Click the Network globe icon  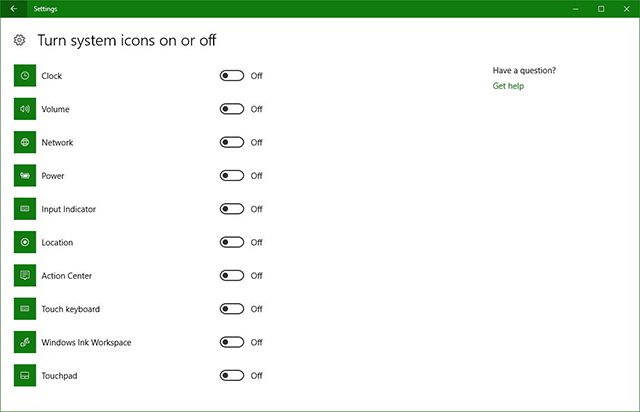point(25,142)
